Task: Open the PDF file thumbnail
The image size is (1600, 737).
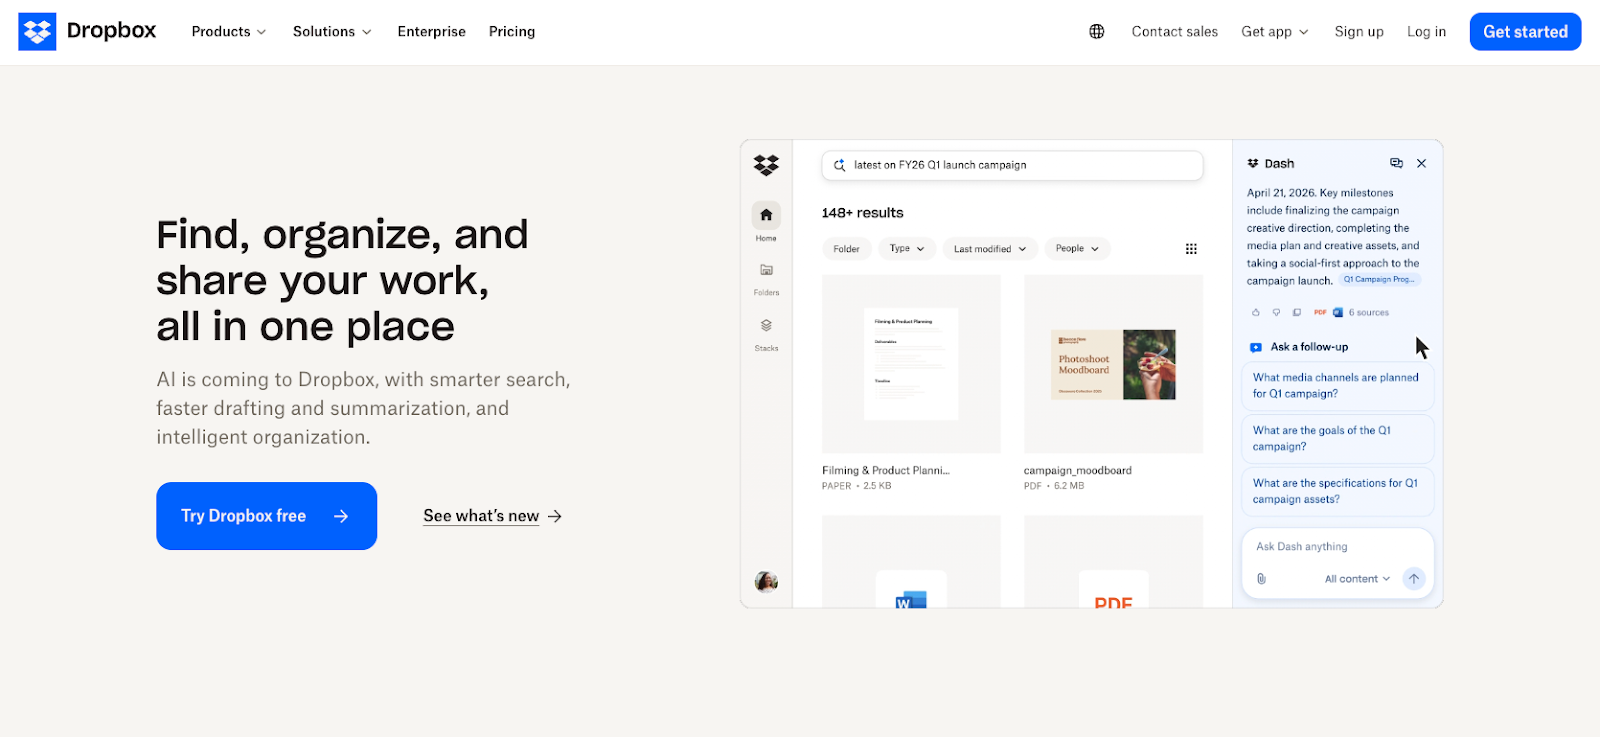Action: pos(1113,561)
